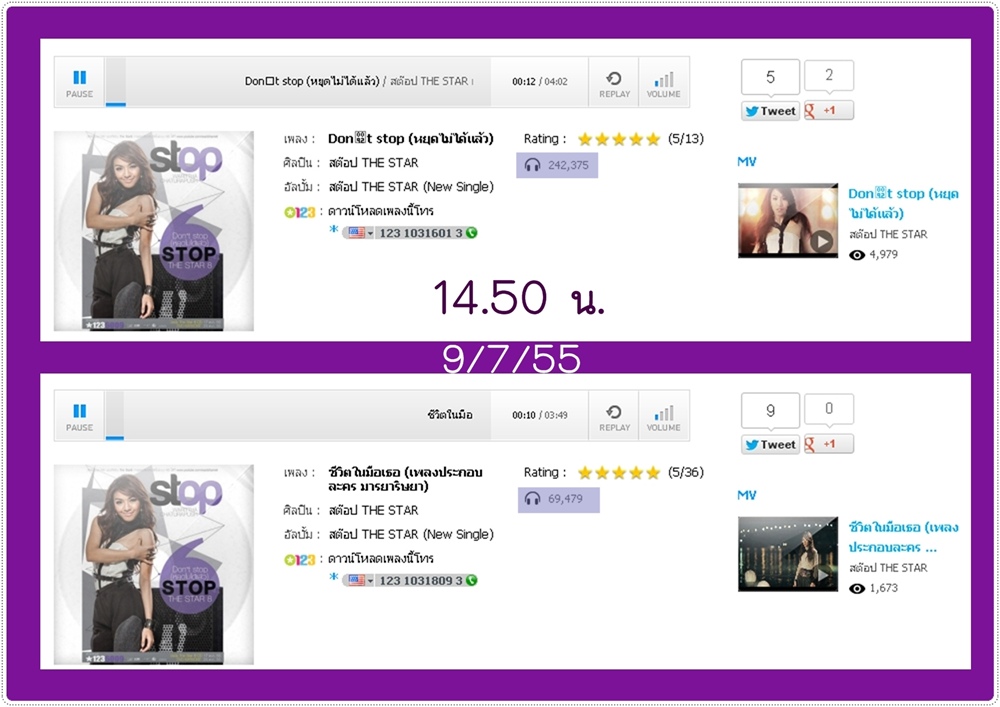Click the +1 count bubble showing 0
1000x707 pixels.
(x=829, y=409)
